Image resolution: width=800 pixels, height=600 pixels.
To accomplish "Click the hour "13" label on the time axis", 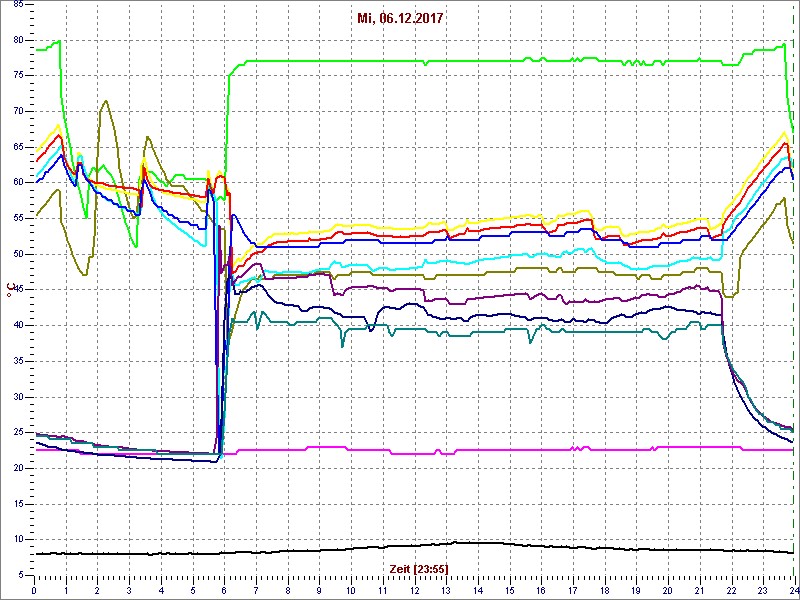I will click(446, 589).
